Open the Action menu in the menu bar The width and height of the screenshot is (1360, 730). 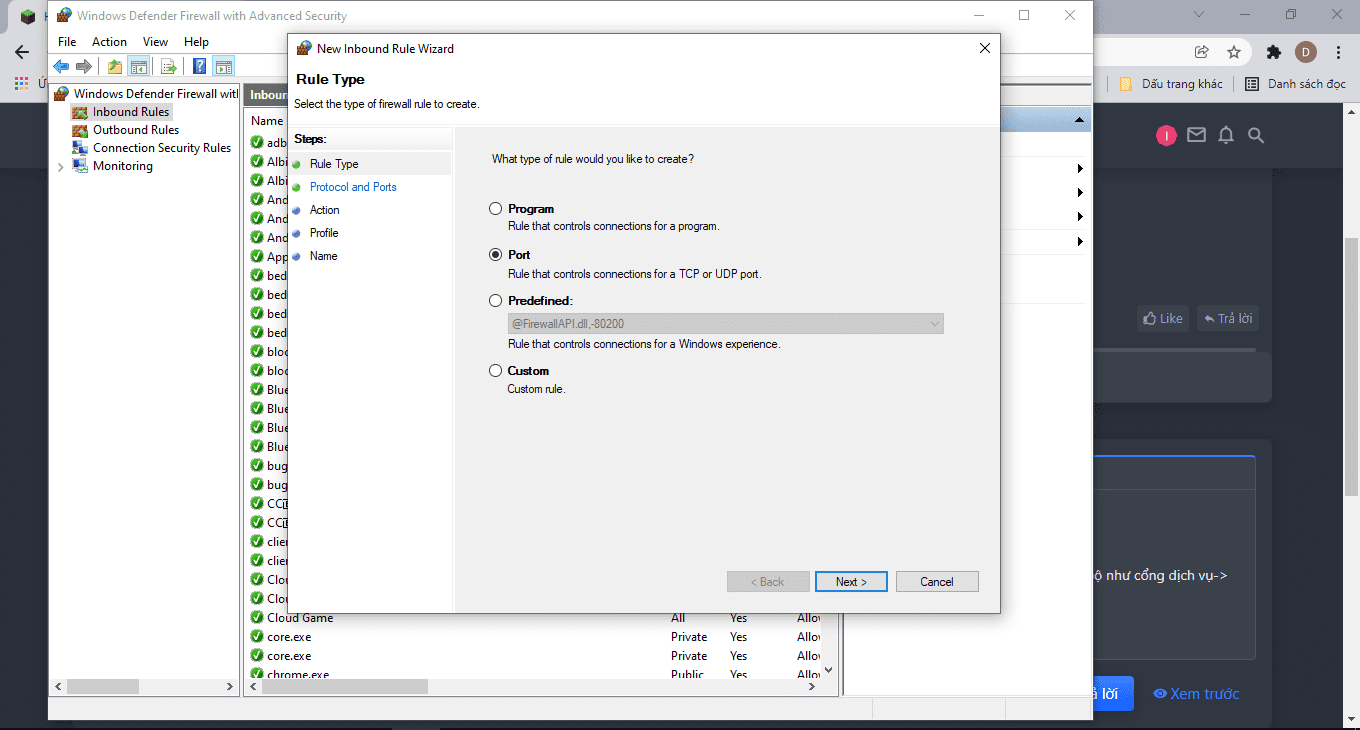[x=109, y=42]
